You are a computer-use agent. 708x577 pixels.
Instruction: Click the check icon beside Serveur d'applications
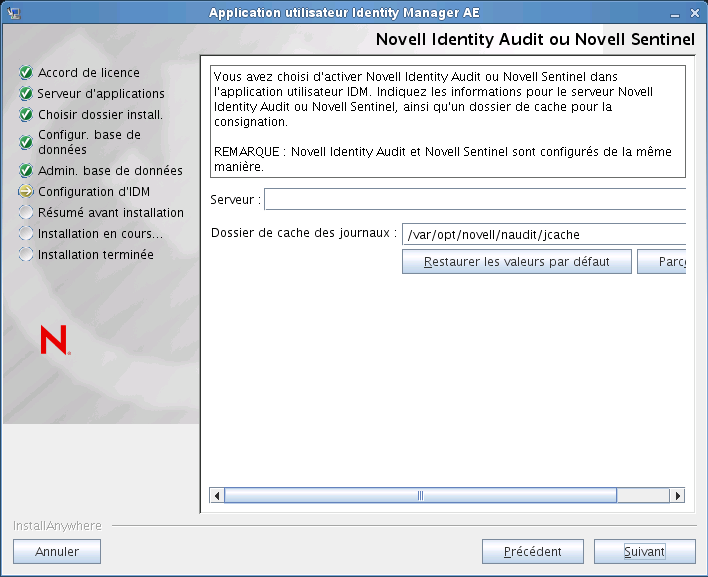26,93
